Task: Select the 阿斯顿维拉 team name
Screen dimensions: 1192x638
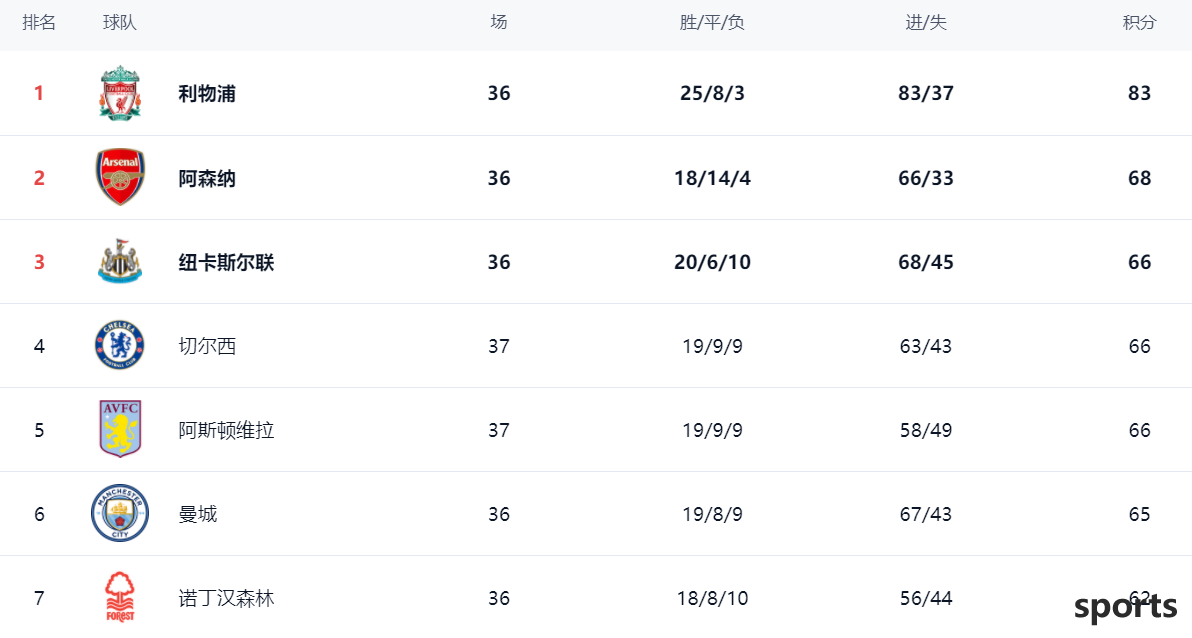Action: tap(226, 430)
